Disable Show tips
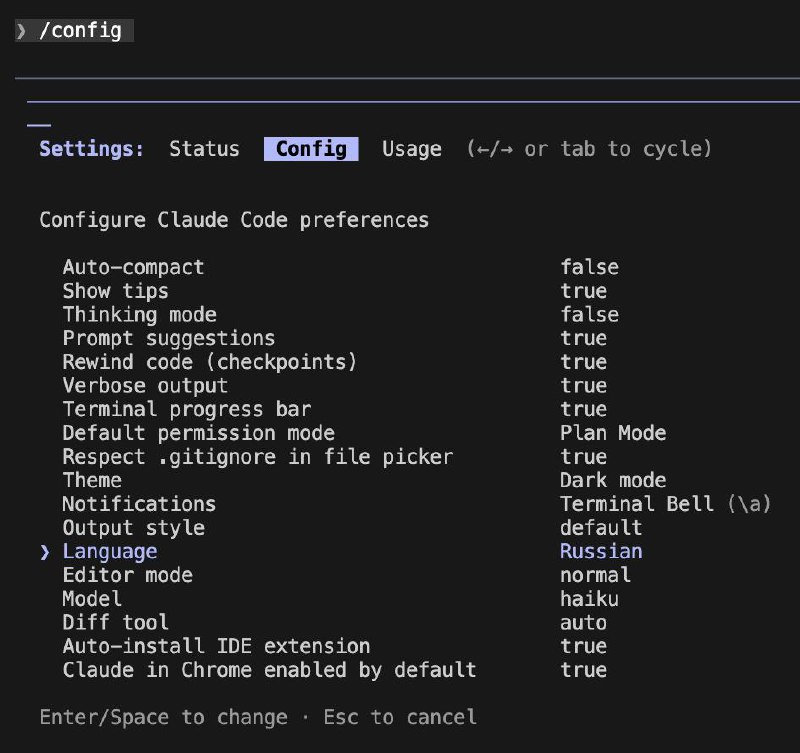 click(x=113, y=291)
